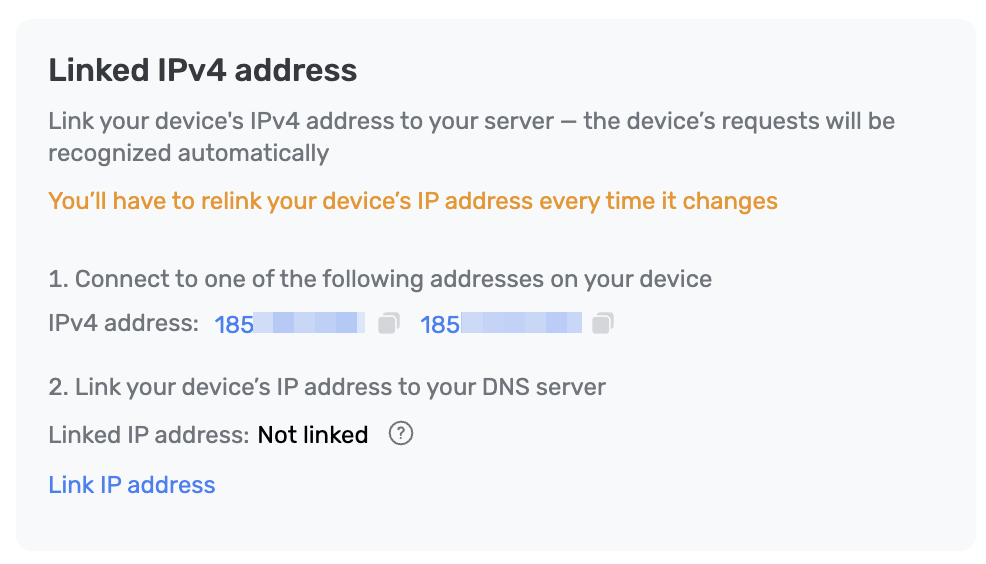Viewport: 986px width, 564px height.
Task: Copy the first IPv4 address
Action: pyautogui.click(x=389, y=323)
